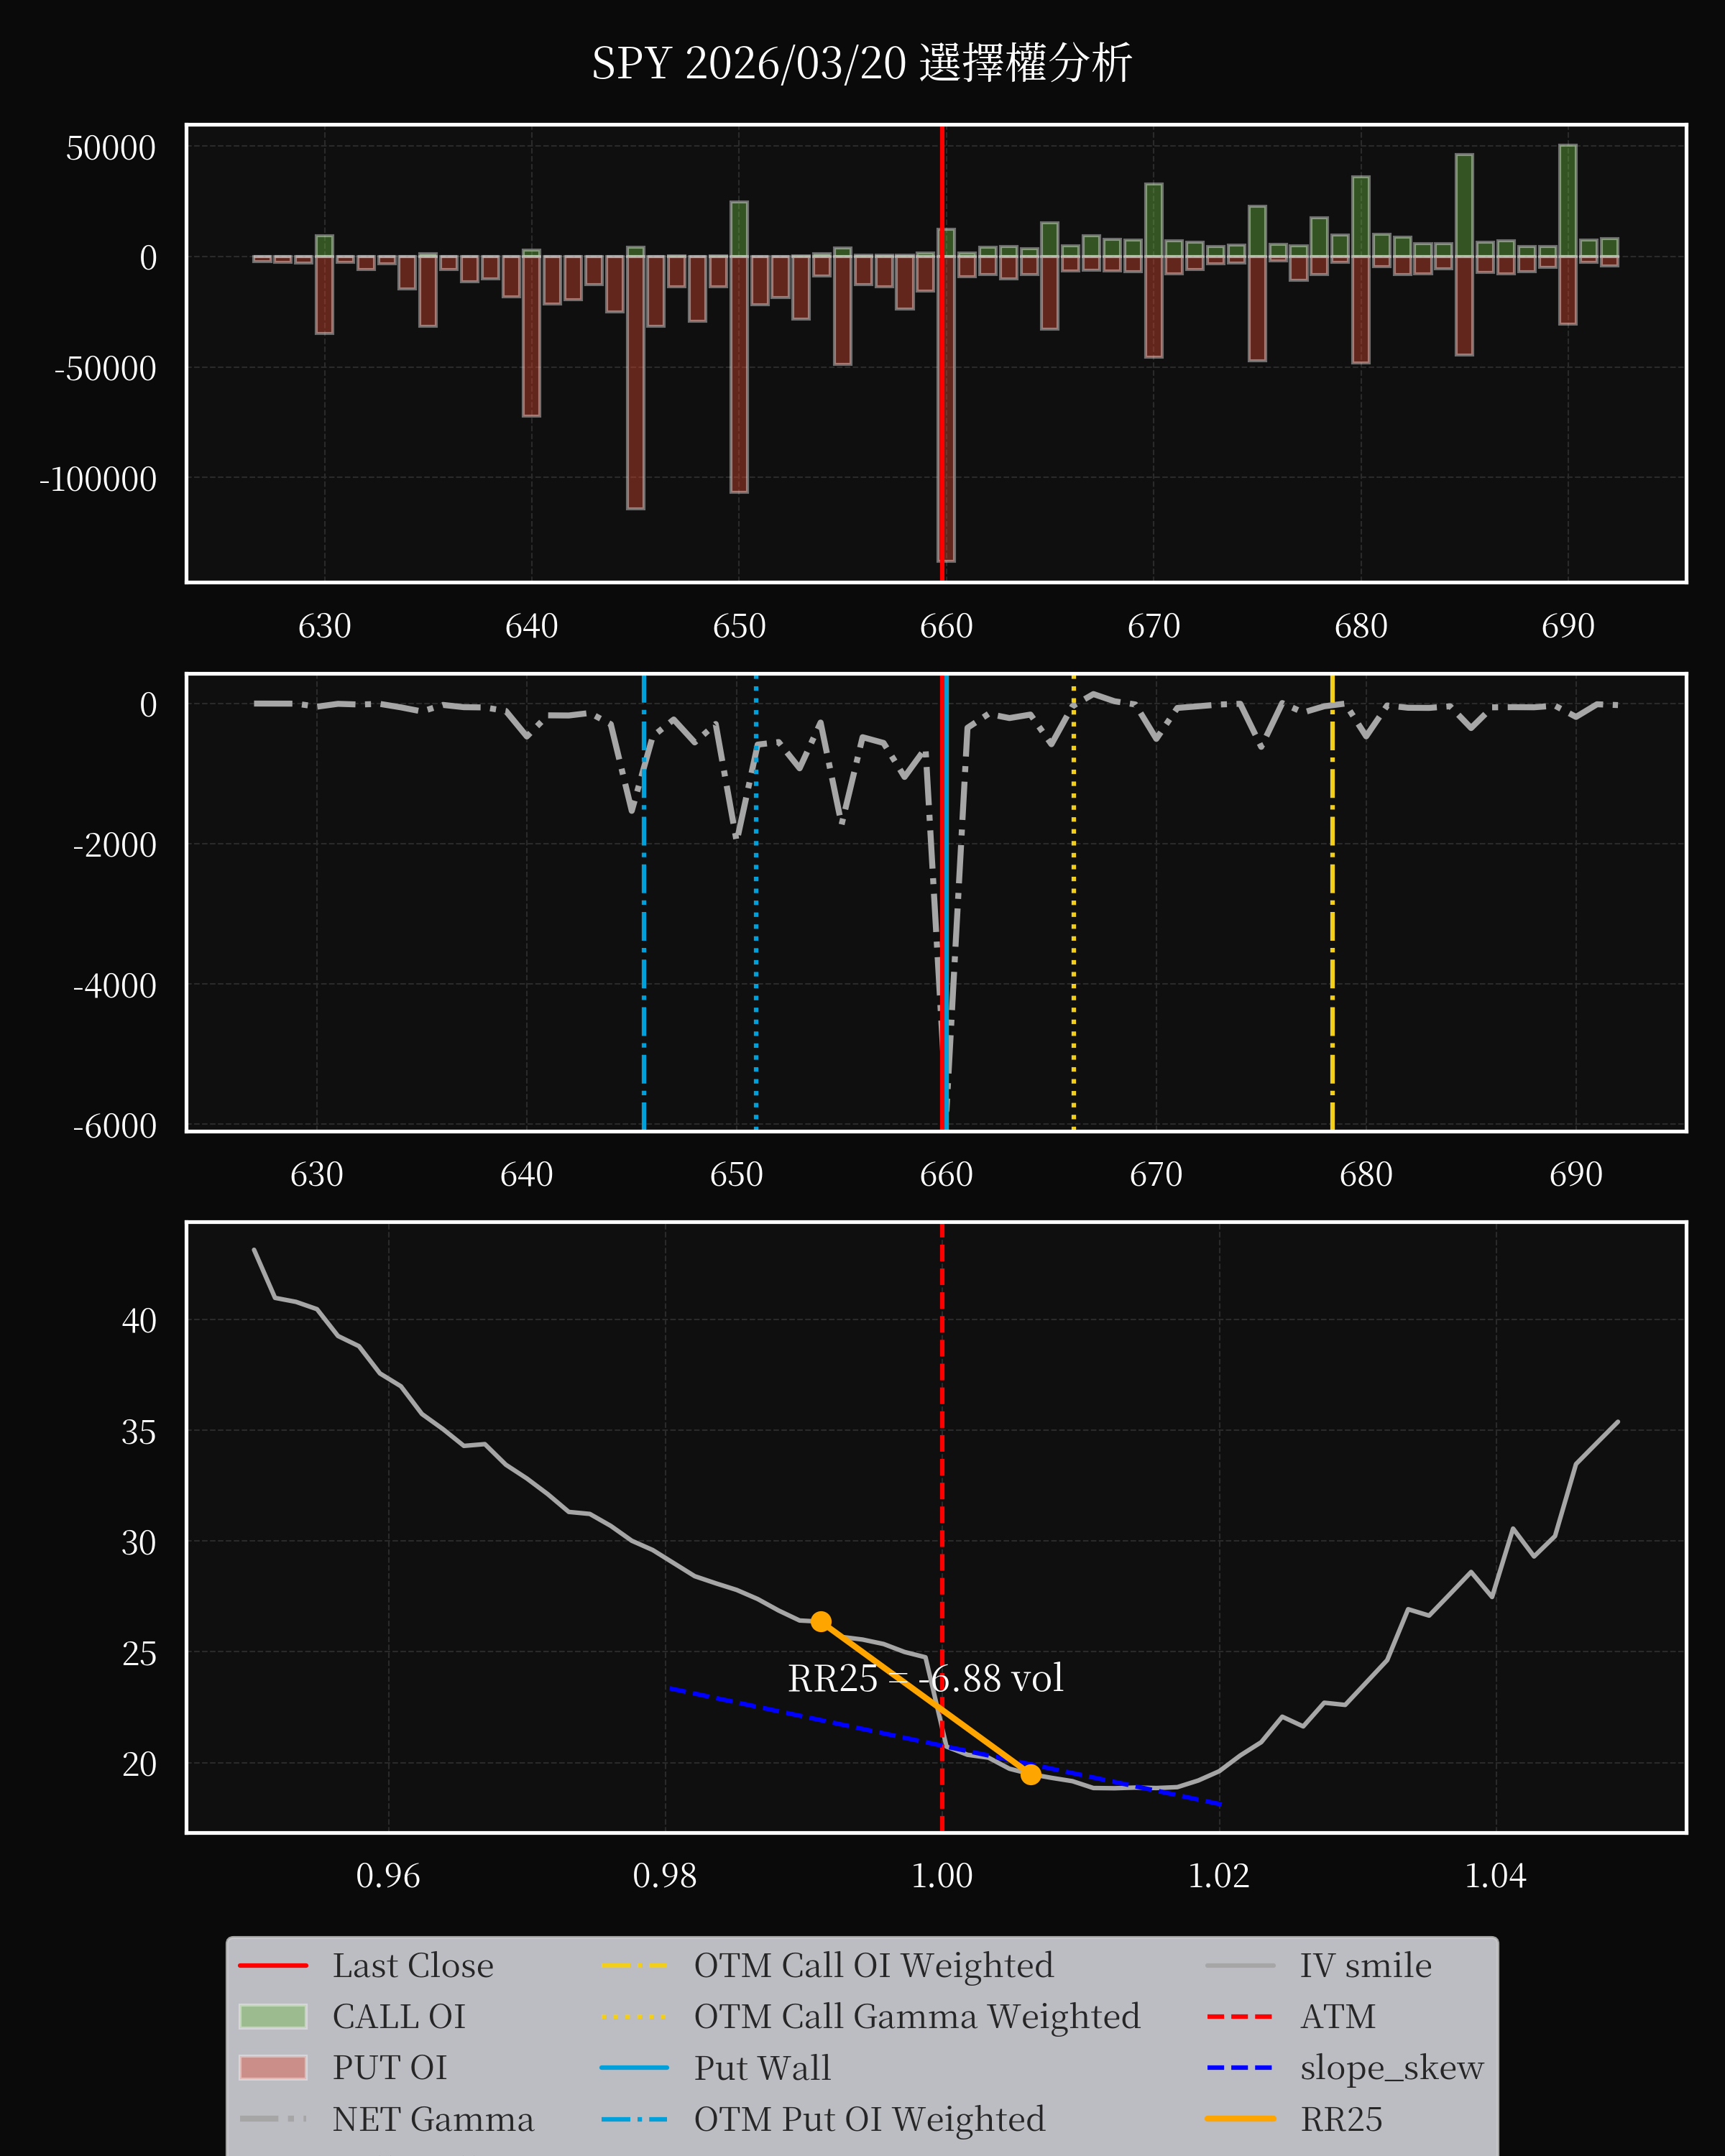Click the tall green call bar at strike 690

pos(1567,201)
